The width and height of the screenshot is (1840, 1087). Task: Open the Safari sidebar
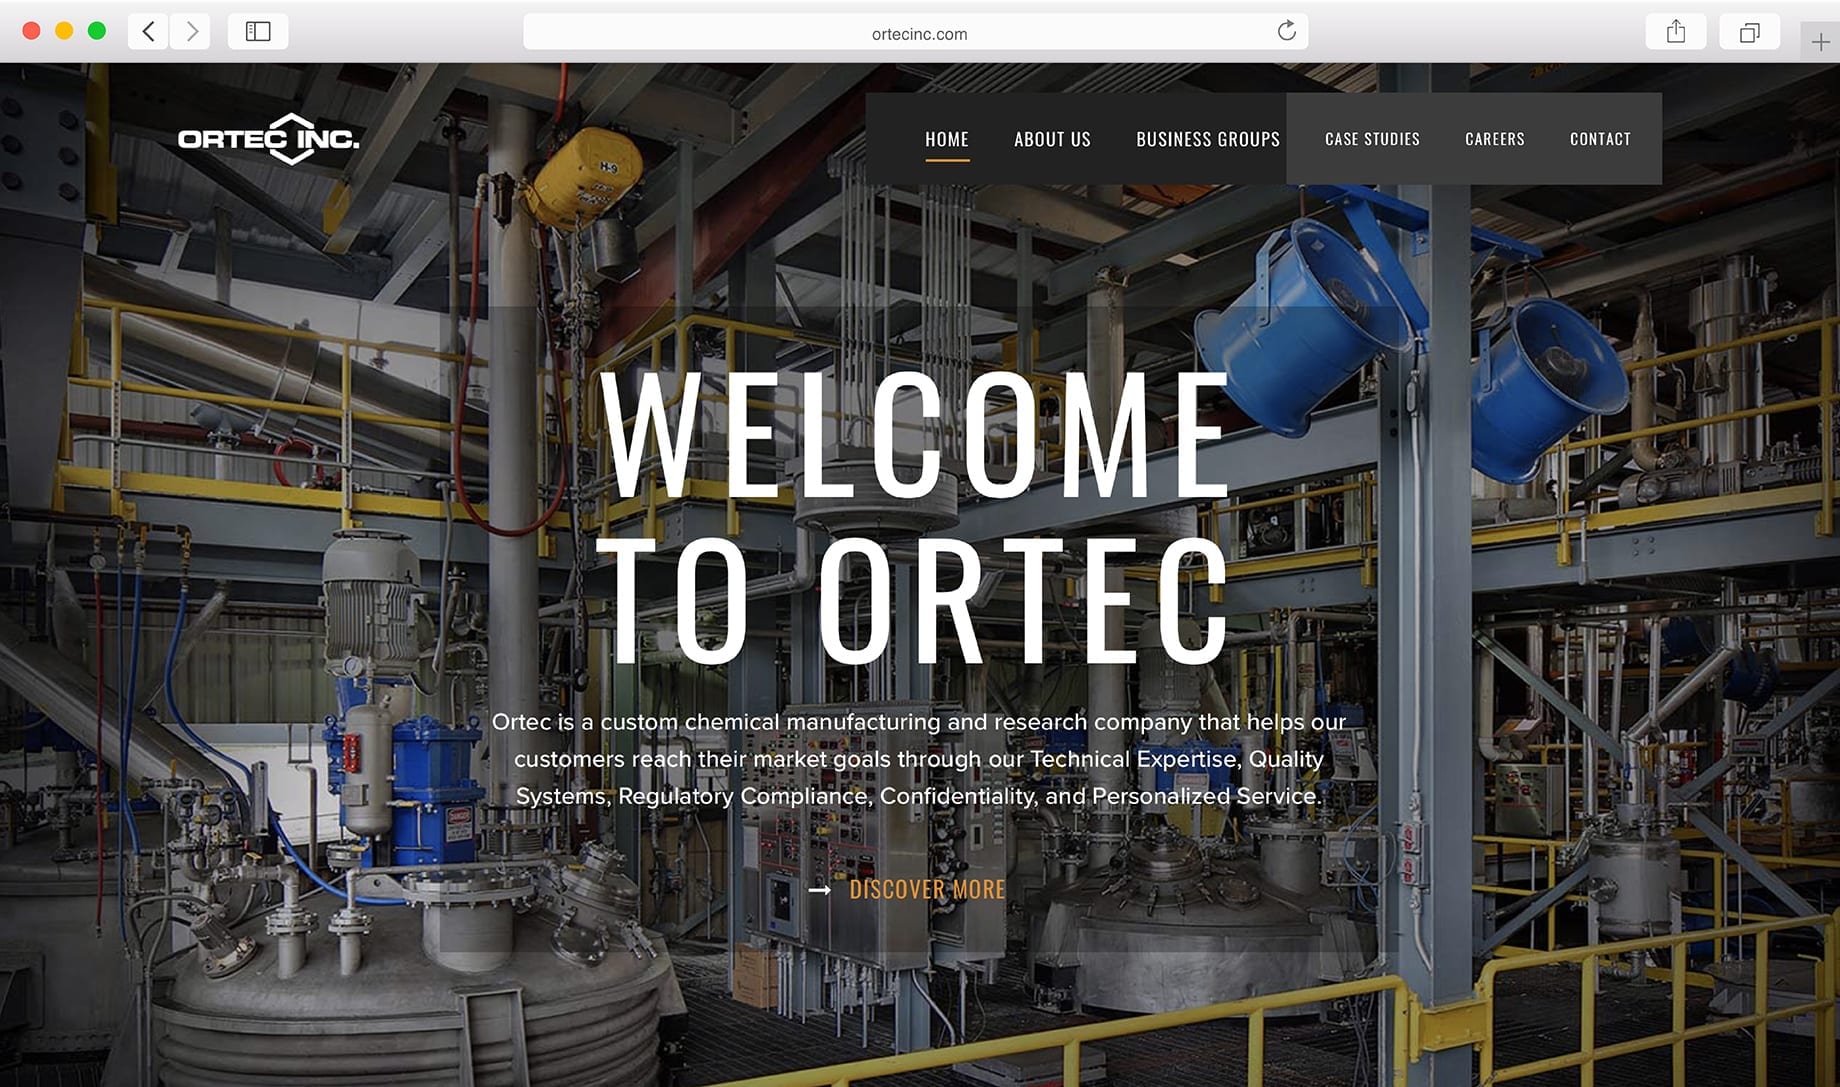coord(258,31)
